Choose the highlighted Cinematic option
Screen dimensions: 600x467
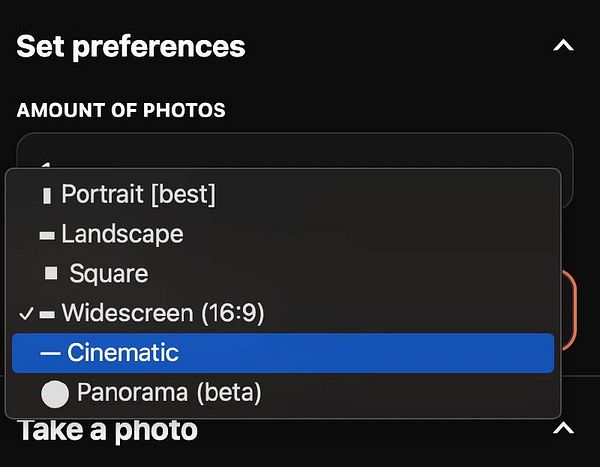click(x=123, y=353)
